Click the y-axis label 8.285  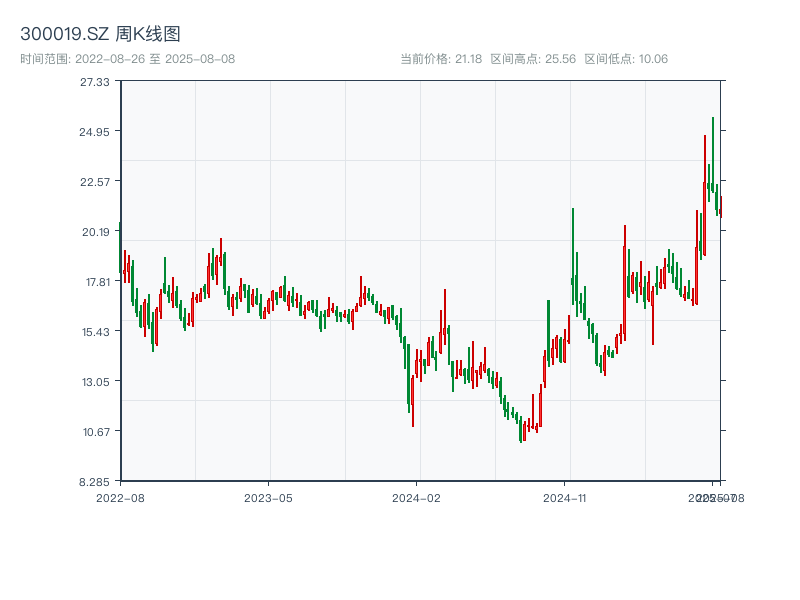pos(94,482)
